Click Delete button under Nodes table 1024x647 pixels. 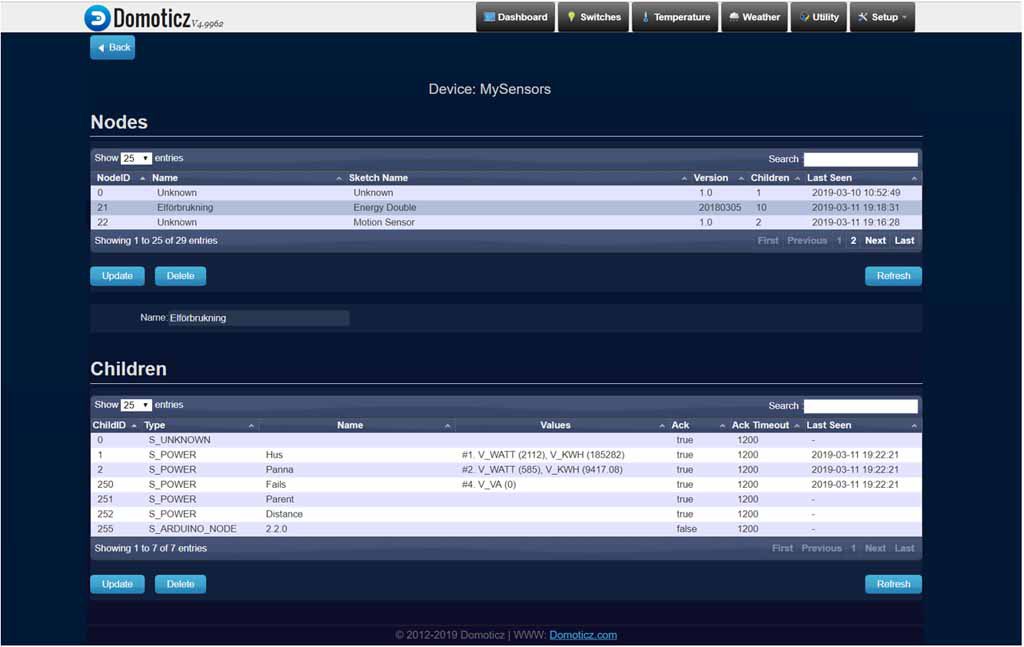tap(180, 276)
